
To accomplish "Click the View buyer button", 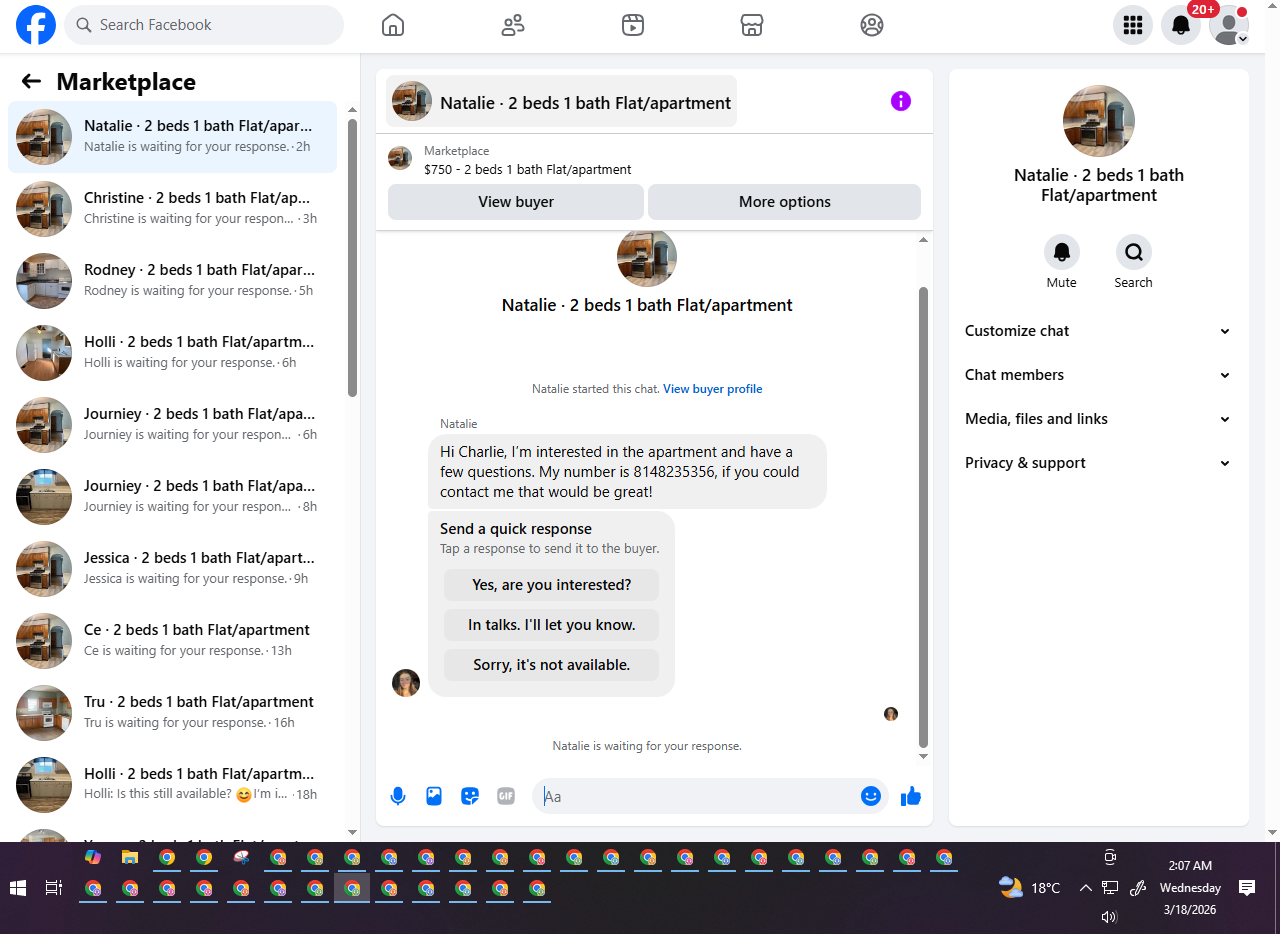I will (516, 202).
